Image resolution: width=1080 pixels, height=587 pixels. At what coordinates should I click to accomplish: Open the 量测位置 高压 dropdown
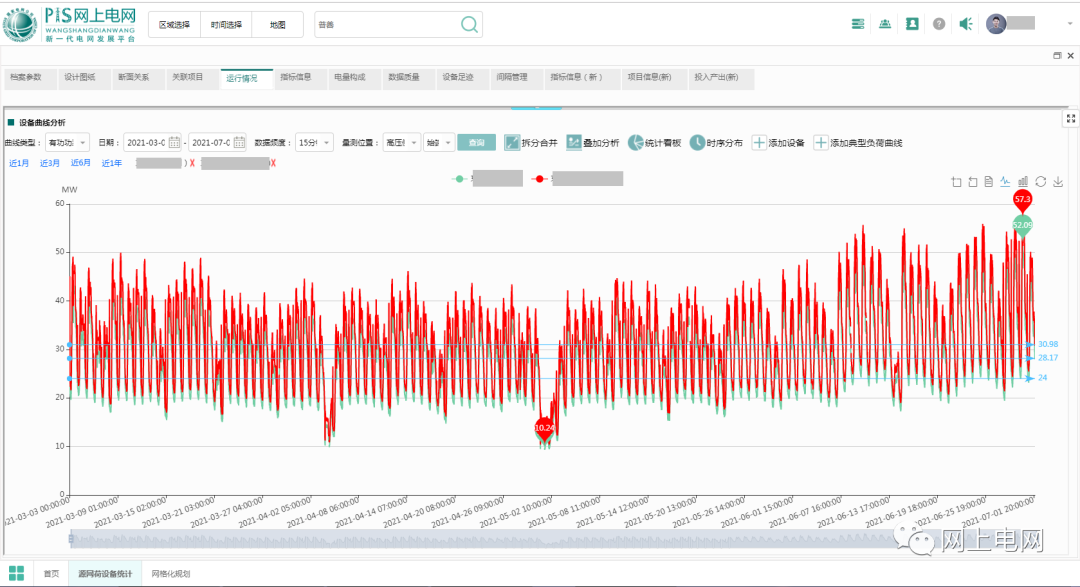[402, 143]
